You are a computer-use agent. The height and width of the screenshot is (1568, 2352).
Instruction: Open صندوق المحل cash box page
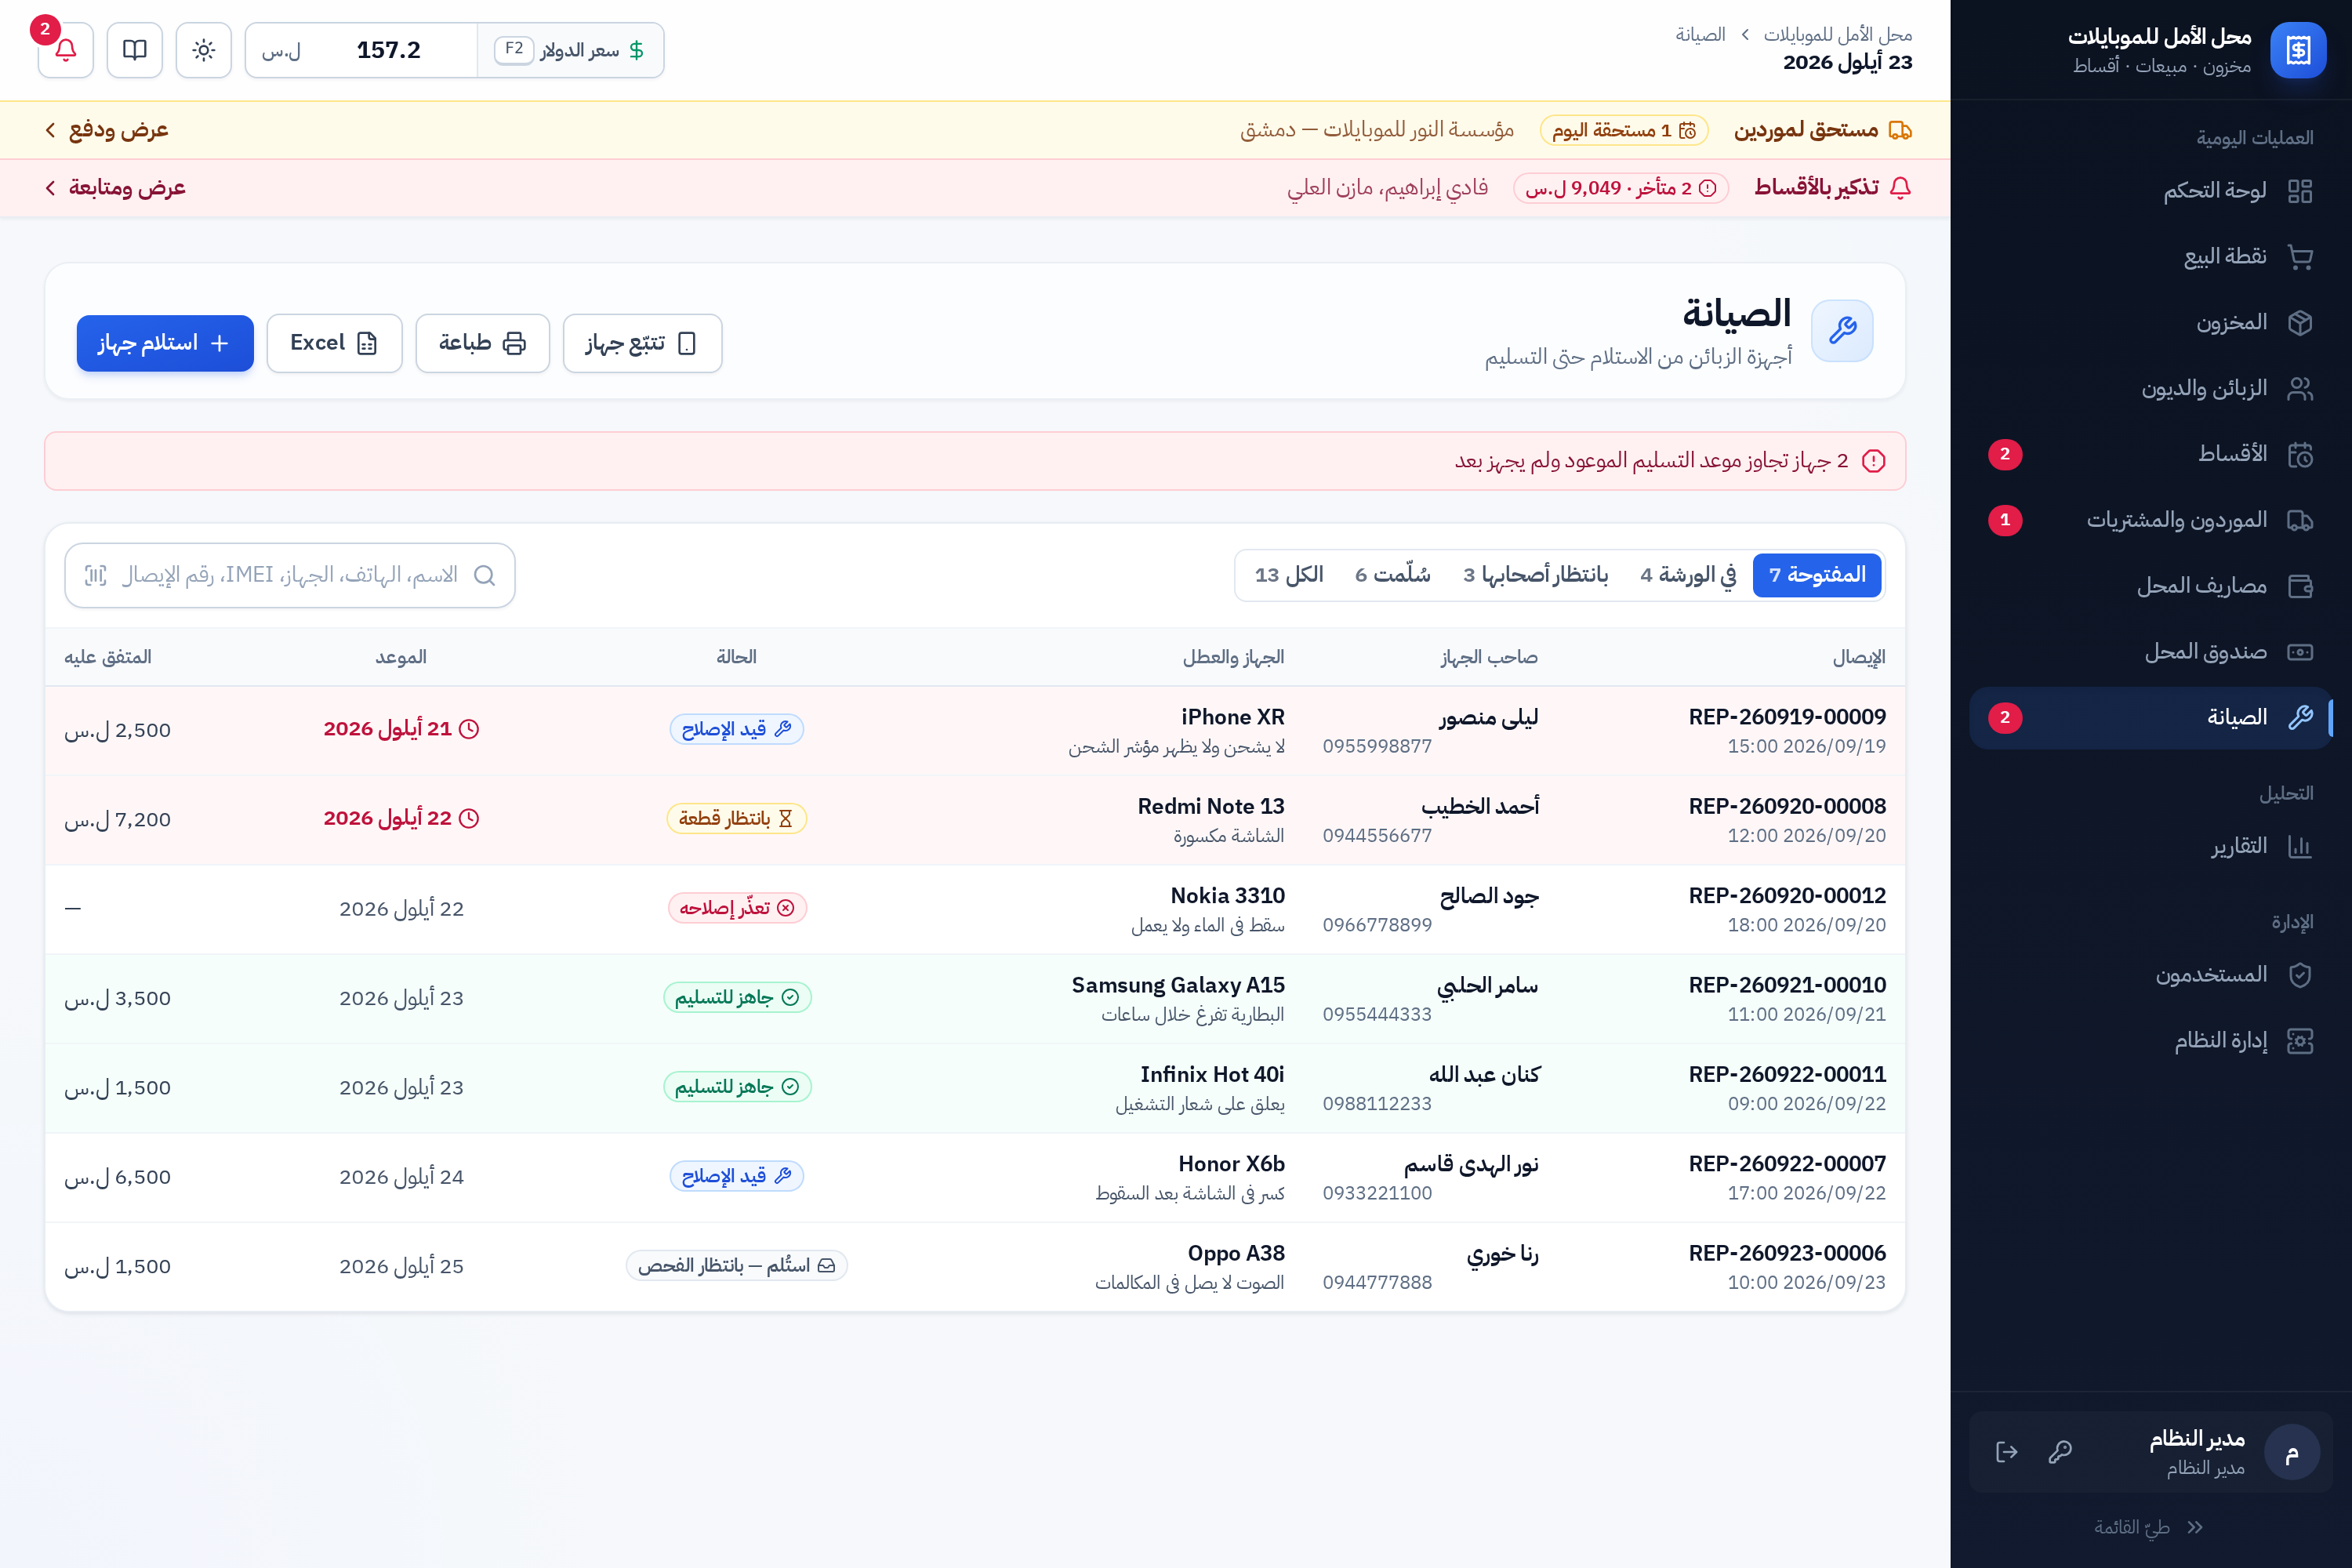(x=2150, y=653)
